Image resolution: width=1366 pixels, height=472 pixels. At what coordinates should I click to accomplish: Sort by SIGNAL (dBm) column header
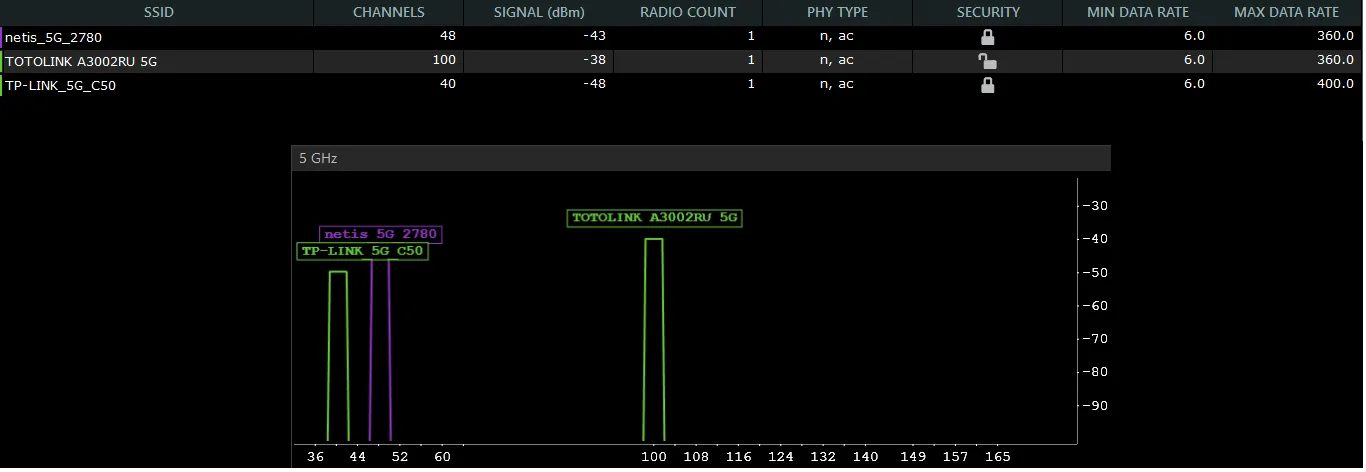(x=539, y=12)
